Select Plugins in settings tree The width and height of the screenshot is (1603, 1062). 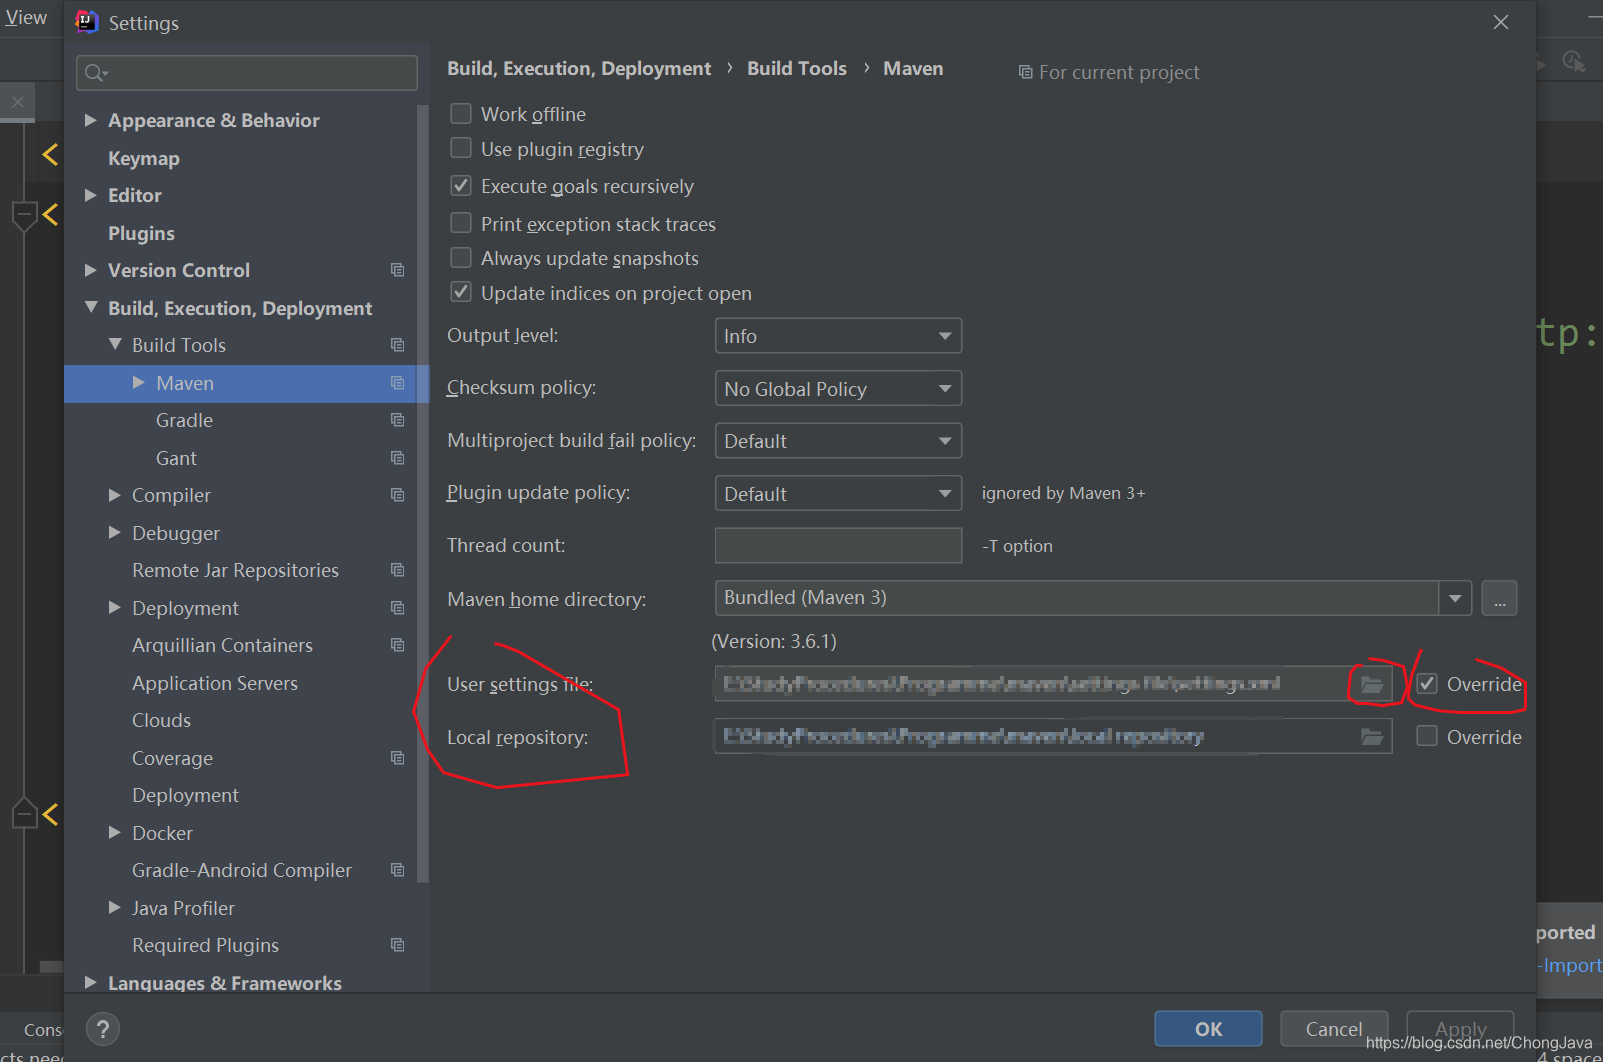click(x=141, y=233)
